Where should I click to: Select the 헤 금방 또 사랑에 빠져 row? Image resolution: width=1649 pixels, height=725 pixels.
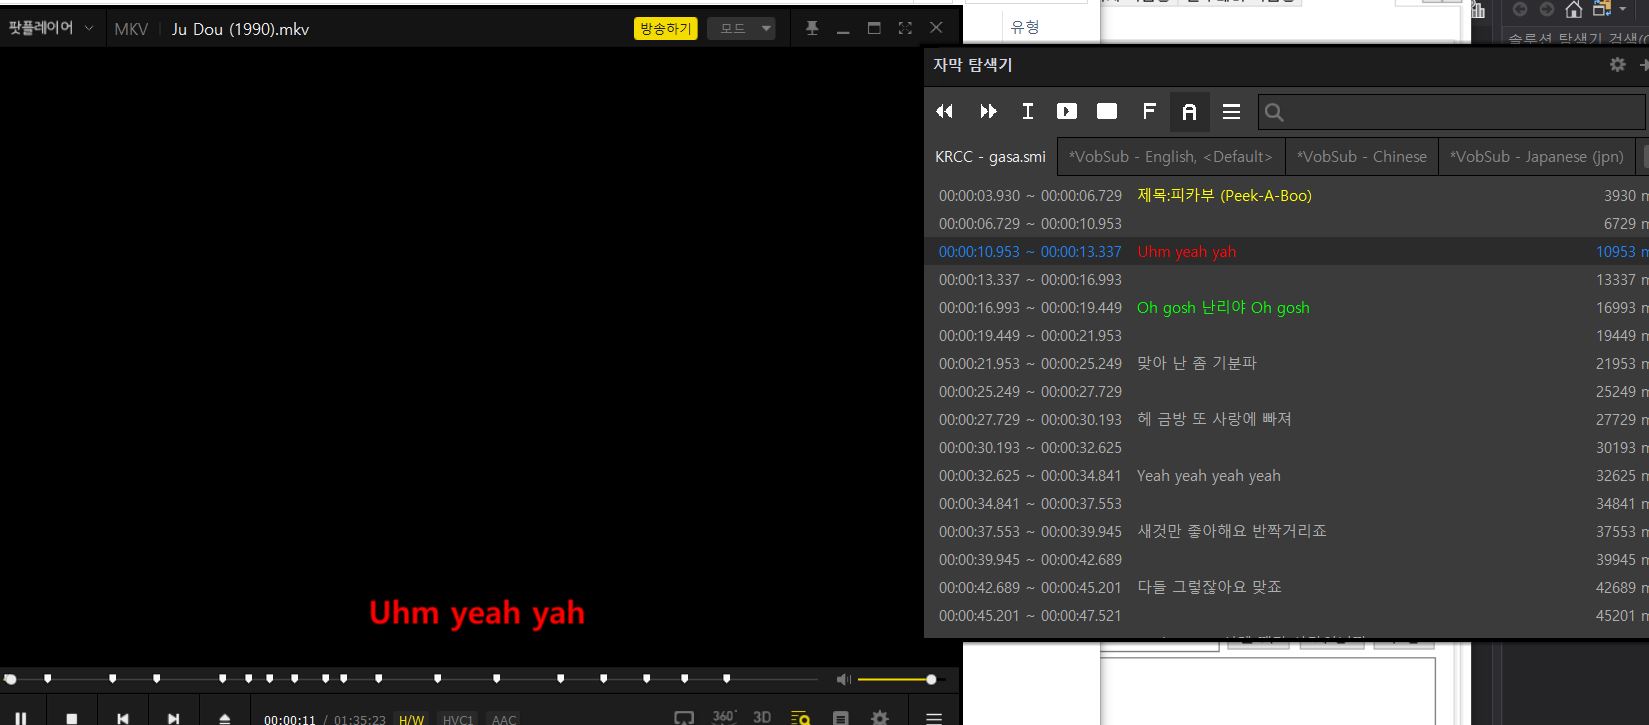[1286, 419]
